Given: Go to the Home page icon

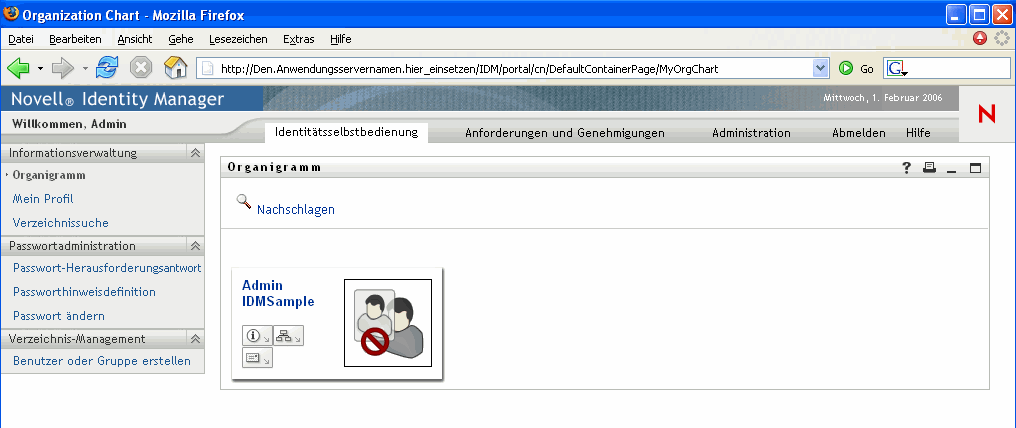Looking at the screenshot, I should [x=176, y=67].
